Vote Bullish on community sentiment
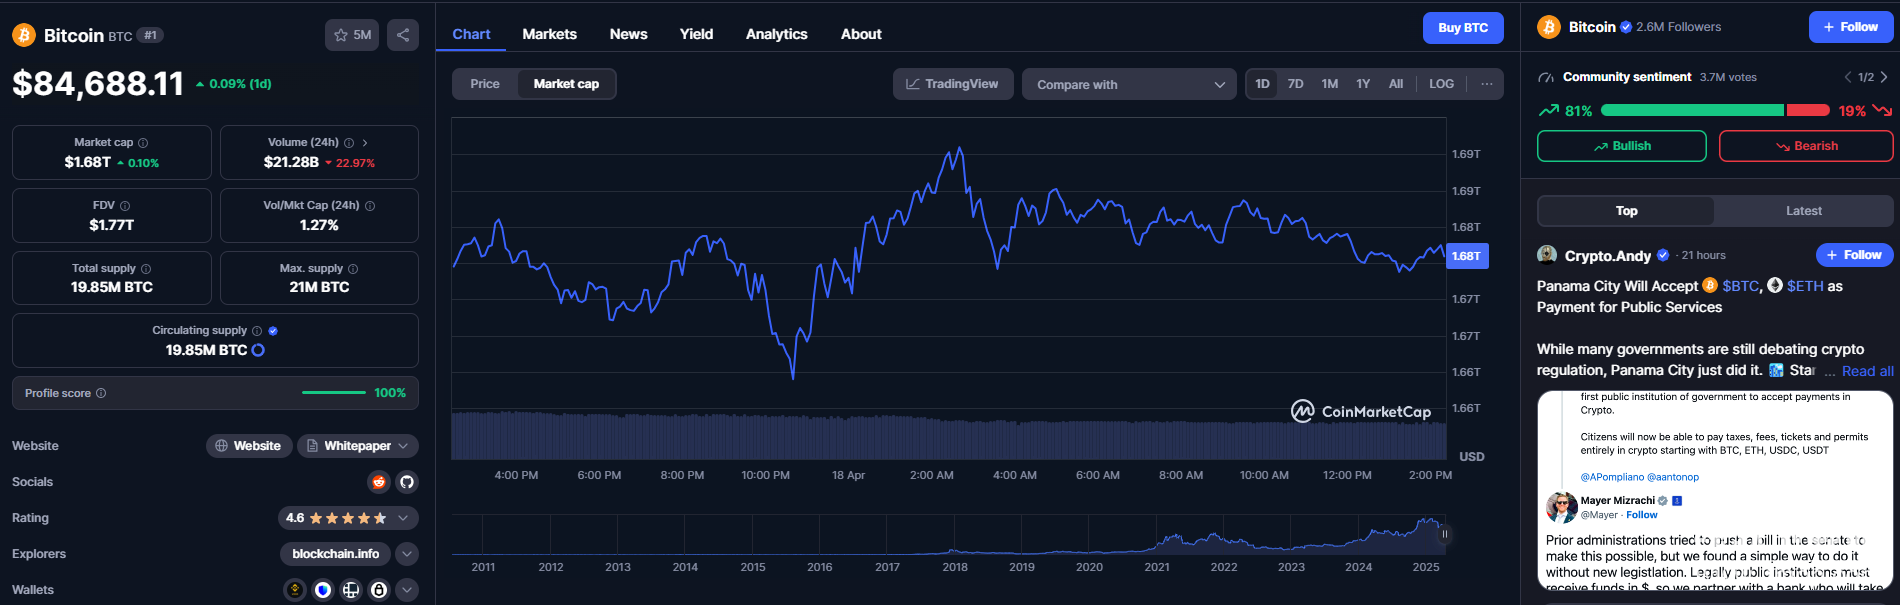Image resolution: width=1900 pixels, height=605 pixels. 1621,146
